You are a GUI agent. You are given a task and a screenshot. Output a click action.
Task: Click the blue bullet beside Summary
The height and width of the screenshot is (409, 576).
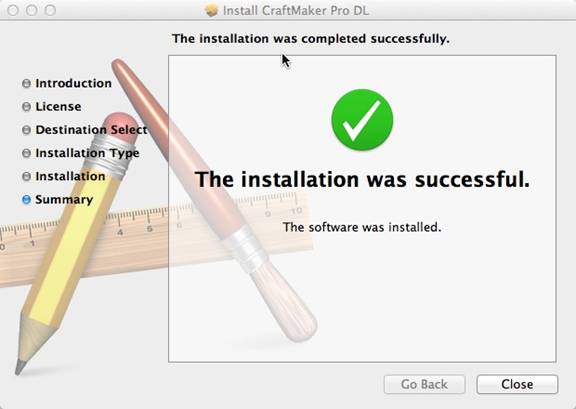tap(26, 200)
